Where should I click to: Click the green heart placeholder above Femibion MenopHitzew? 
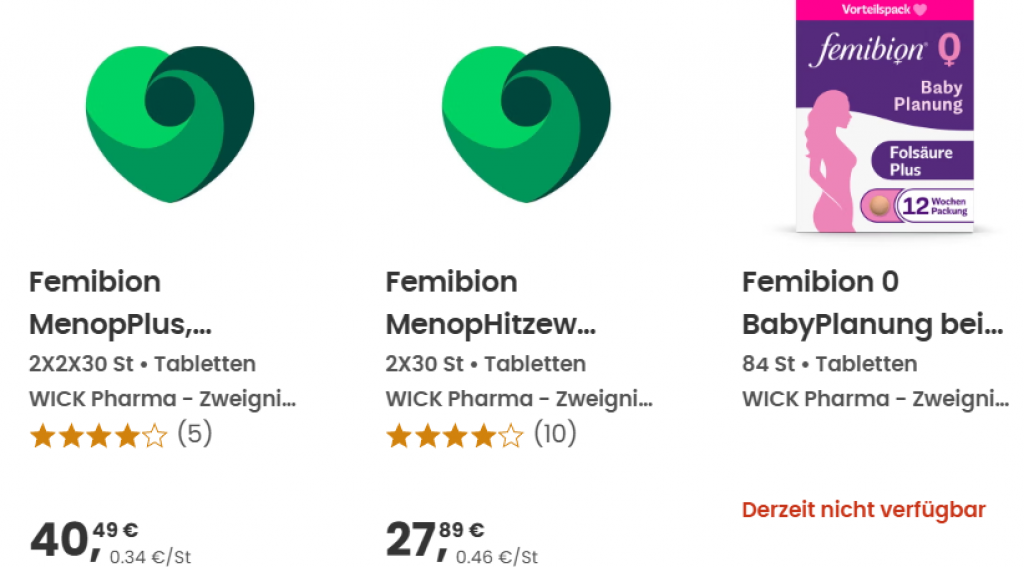coord(526,123)
